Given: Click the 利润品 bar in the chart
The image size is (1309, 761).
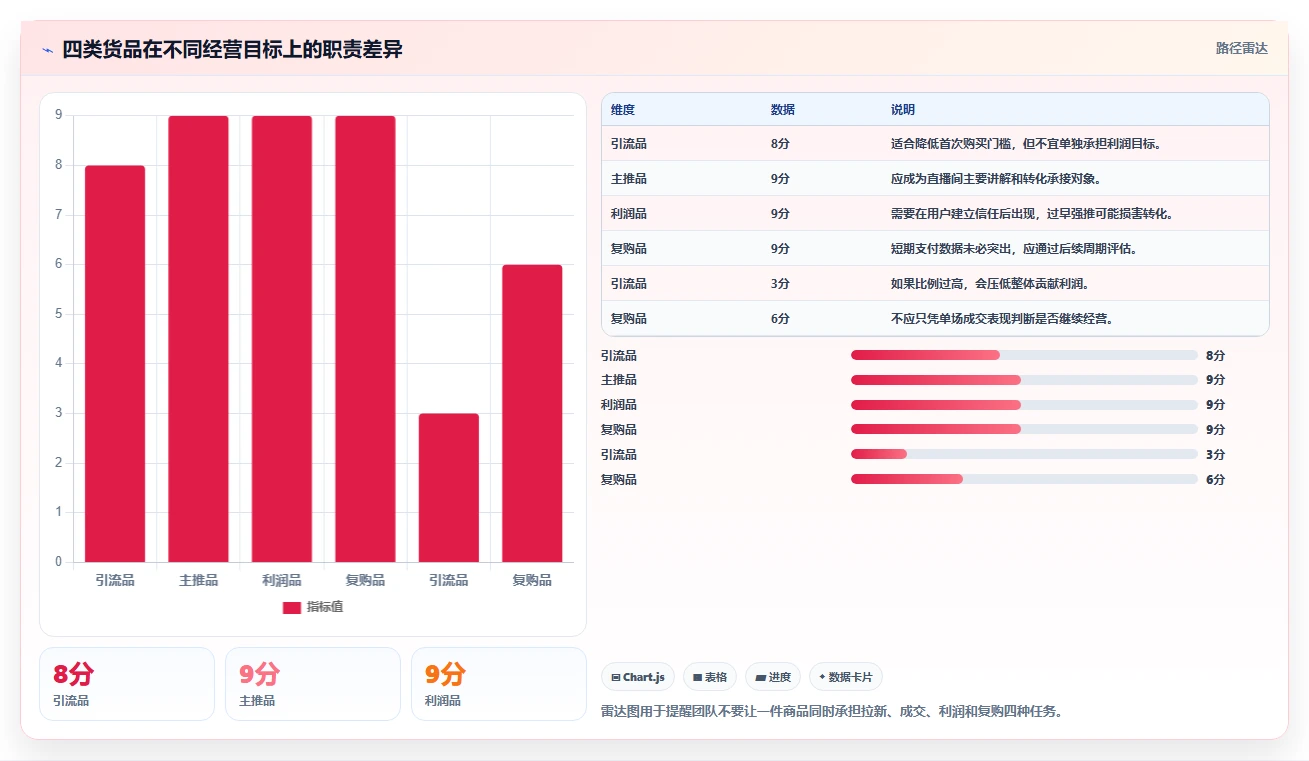Looking at the screenshot, I should coord(282,339).
